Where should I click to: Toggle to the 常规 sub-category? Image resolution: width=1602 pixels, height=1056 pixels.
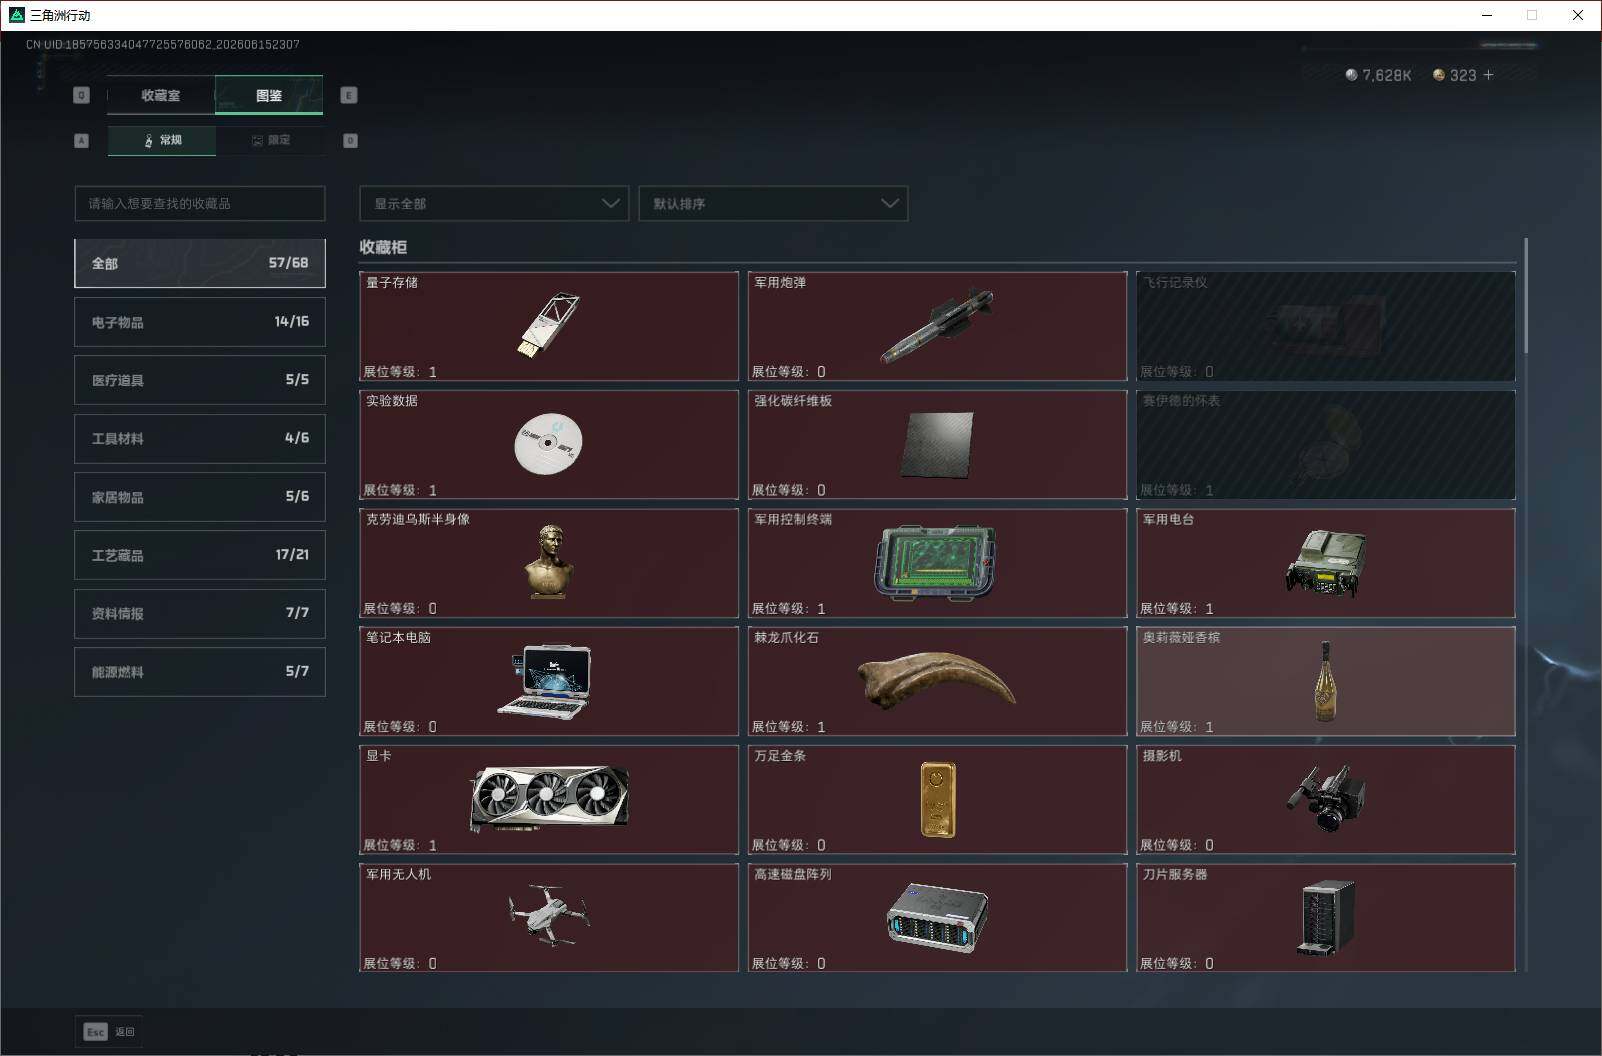click(162, 140)
